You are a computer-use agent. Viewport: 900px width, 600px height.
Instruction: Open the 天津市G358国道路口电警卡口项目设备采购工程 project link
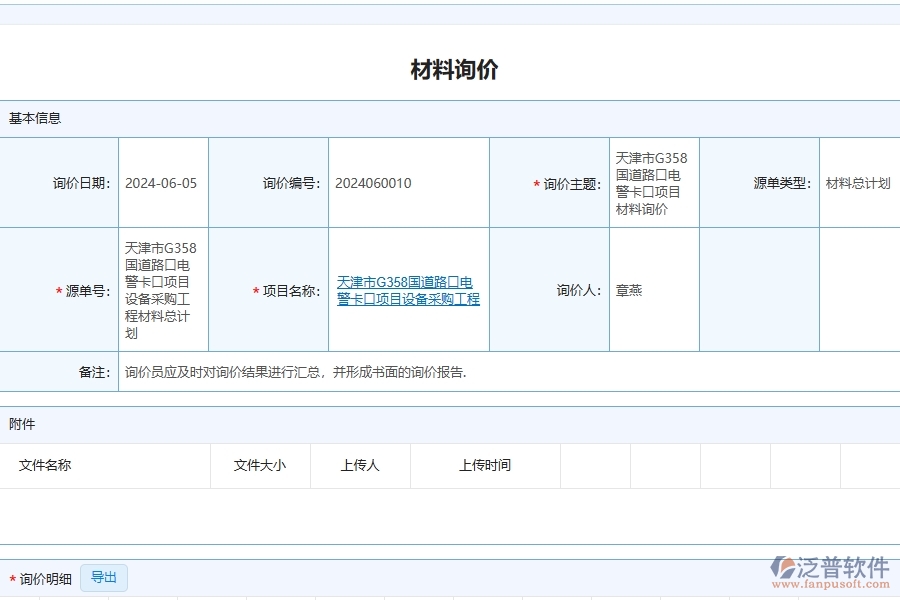click(407, 291)
